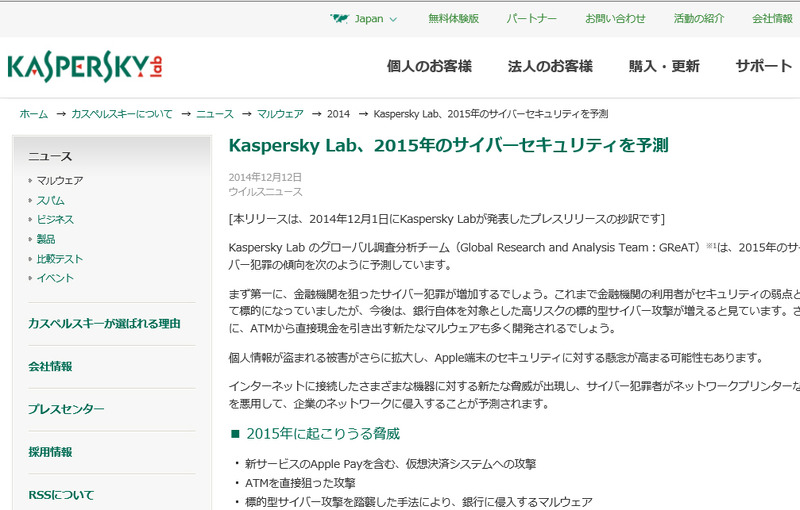Viewport: 800px width, 510px height.
Task: Select お問い合わせ in the top bar
Action: (615, 18)
